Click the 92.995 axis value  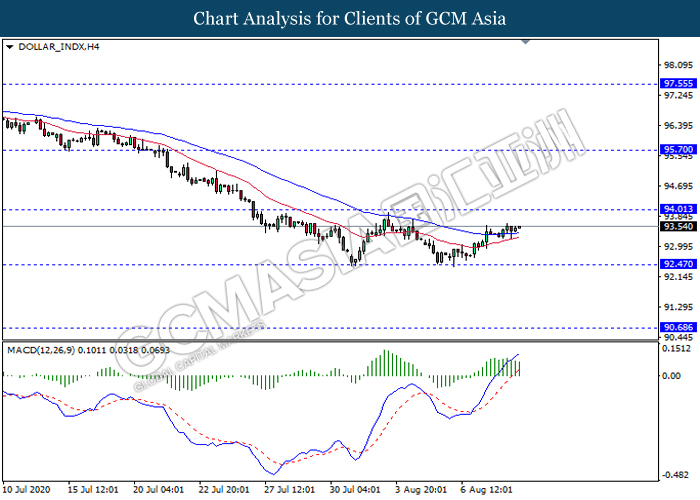click(x=679, y=247)
